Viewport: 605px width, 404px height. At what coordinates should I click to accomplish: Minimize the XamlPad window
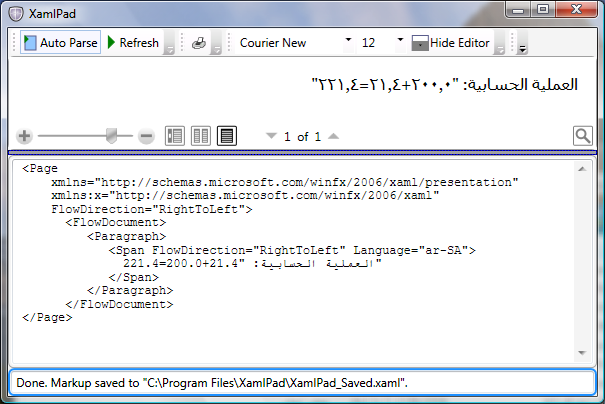[x=518, y=10]
